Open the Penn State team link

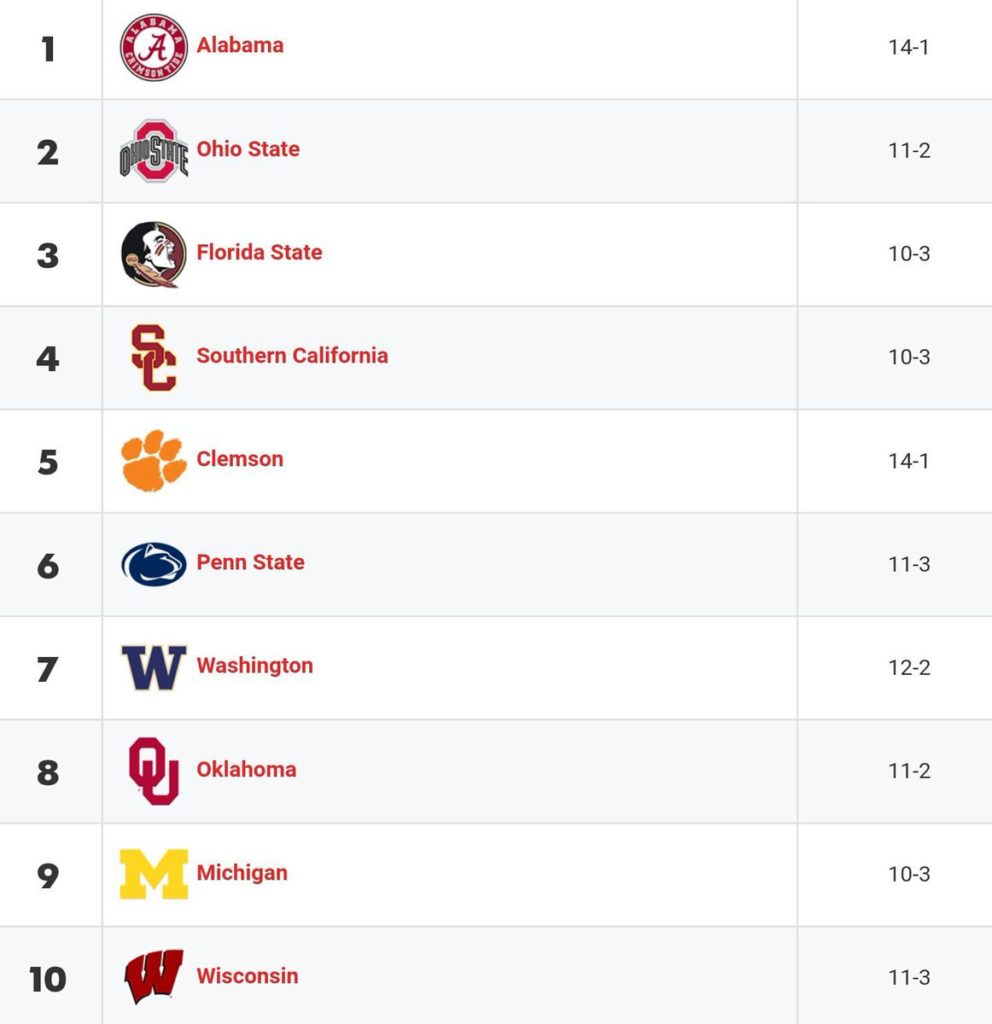point(251,562)
